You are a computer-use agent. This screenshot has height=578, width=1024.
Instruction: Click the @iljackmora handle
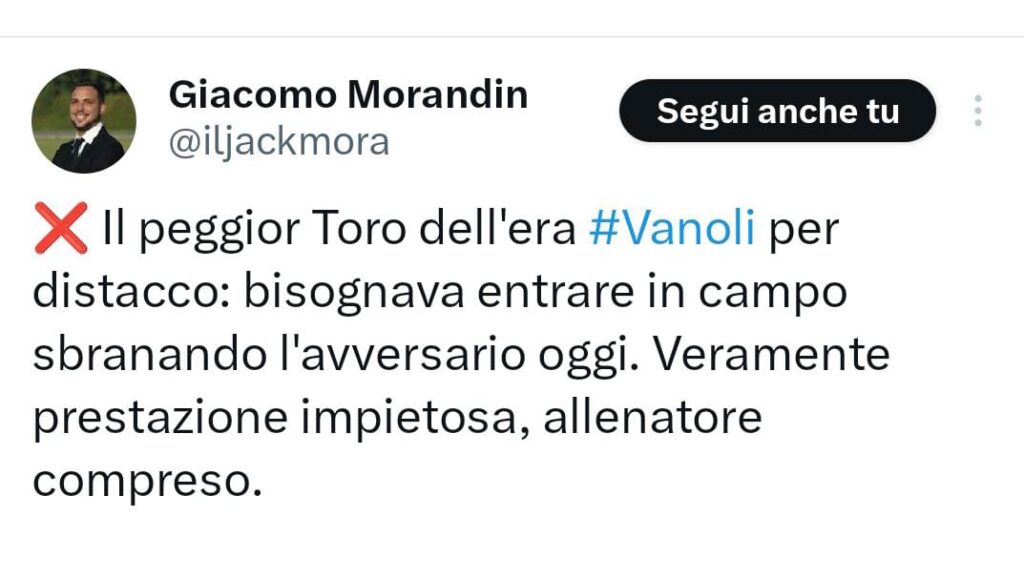[x=278, y=143]
